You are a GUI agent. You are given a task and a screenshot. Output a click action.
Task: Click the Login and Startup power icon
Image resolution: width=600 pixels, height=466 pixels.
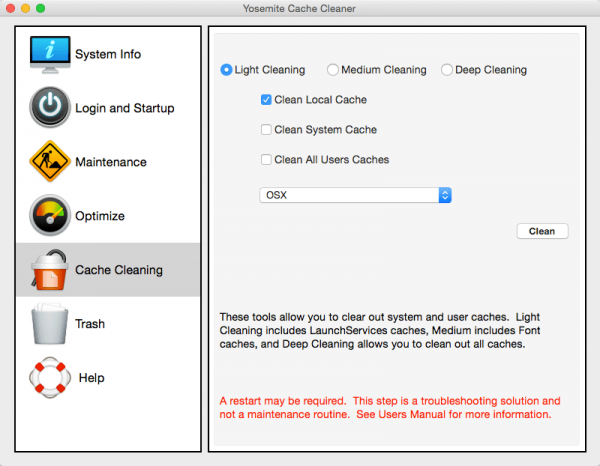[50, 107]
